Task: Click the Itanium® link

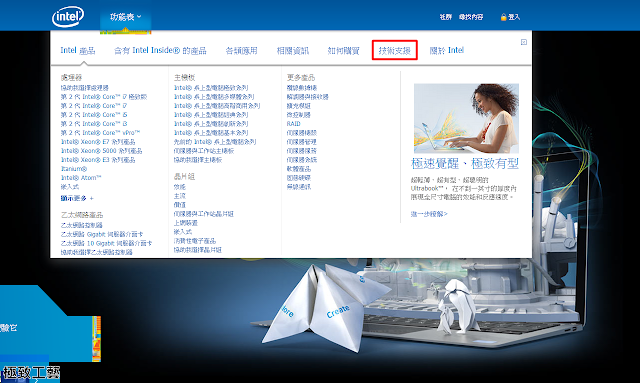Action: pos(74,169)
